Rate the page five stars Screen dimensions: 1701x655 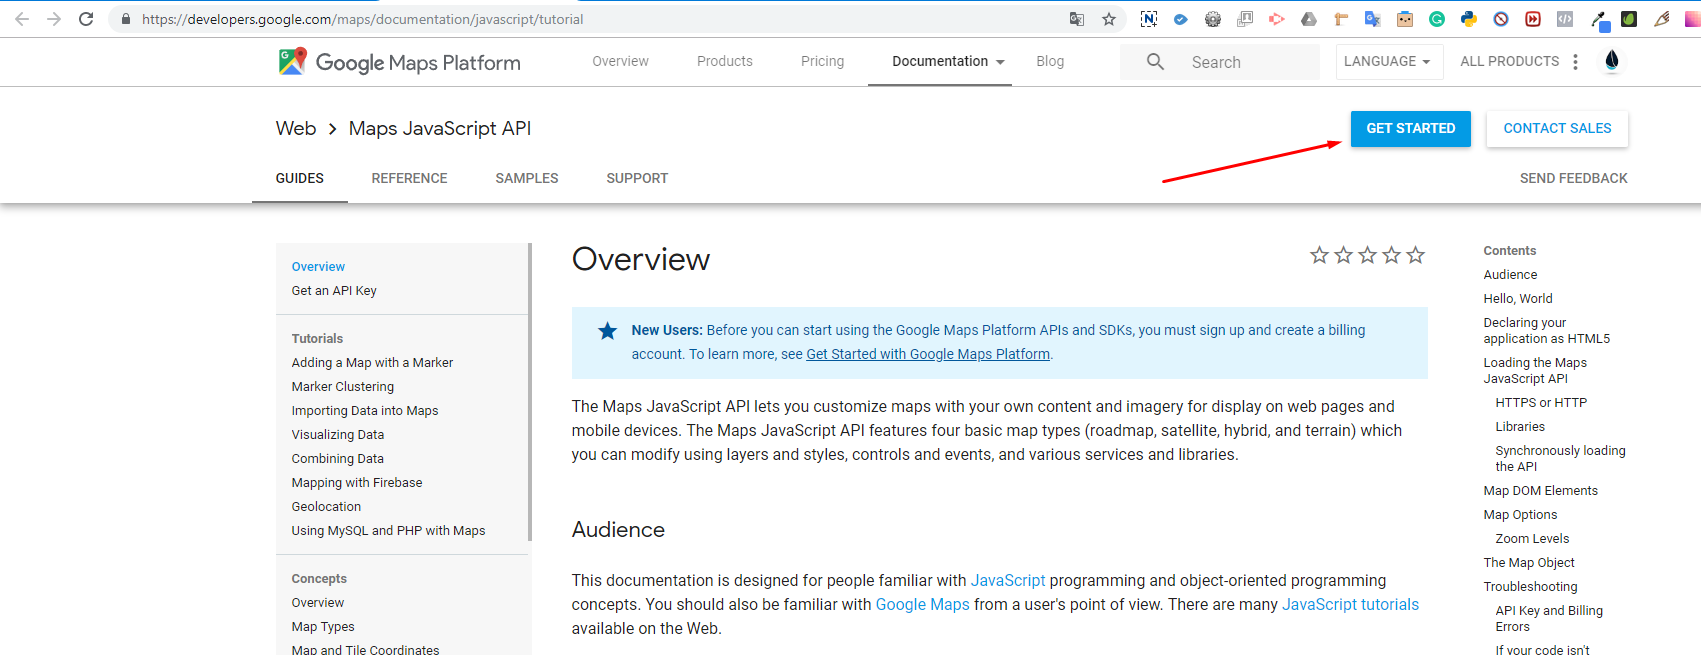1415,255
